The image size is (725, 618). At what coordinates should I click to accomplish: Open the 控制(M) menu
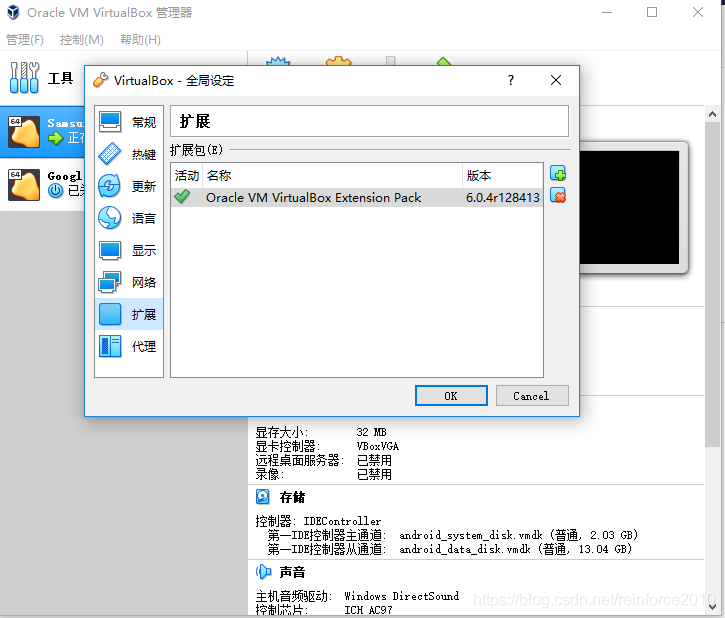click(x=81, y=40)
